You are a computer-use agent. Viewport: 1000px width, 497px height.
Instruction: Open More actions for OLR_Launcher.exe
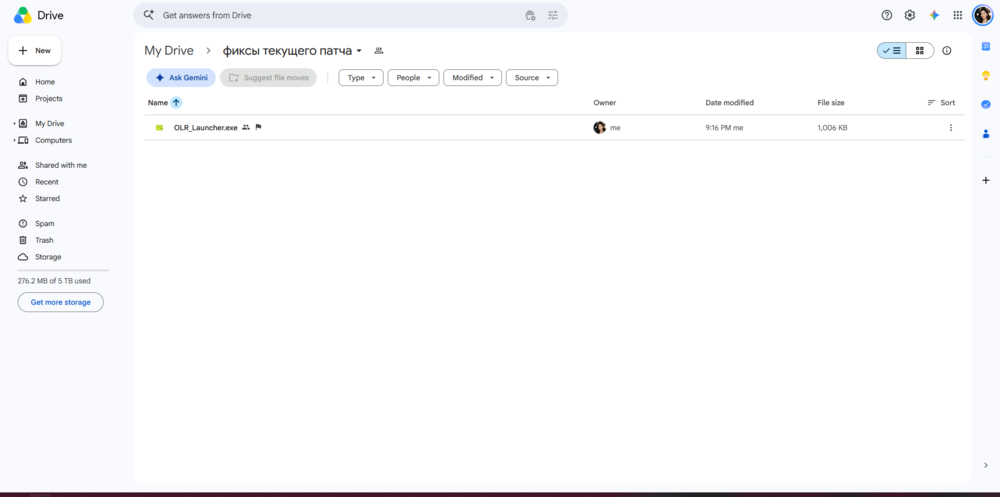coord(951,128)
